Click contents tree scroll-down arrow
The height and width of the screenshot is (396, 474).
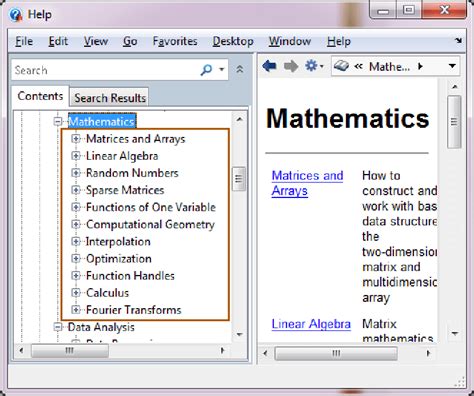239,334
